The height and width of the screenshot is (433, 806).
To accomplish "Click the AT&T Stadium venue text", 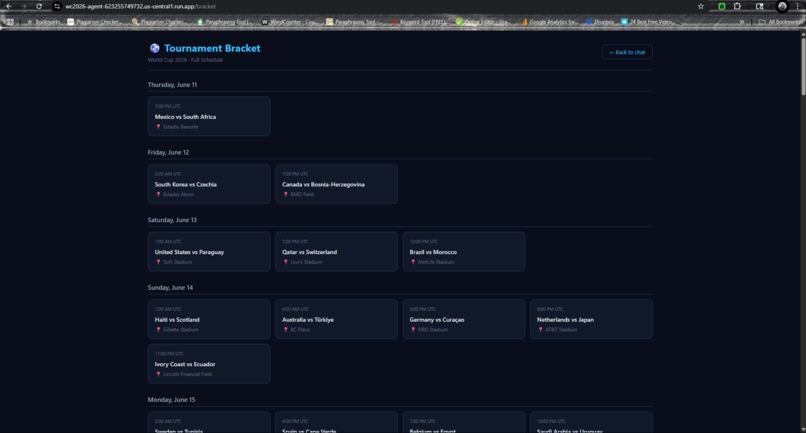I will [561, 330].
